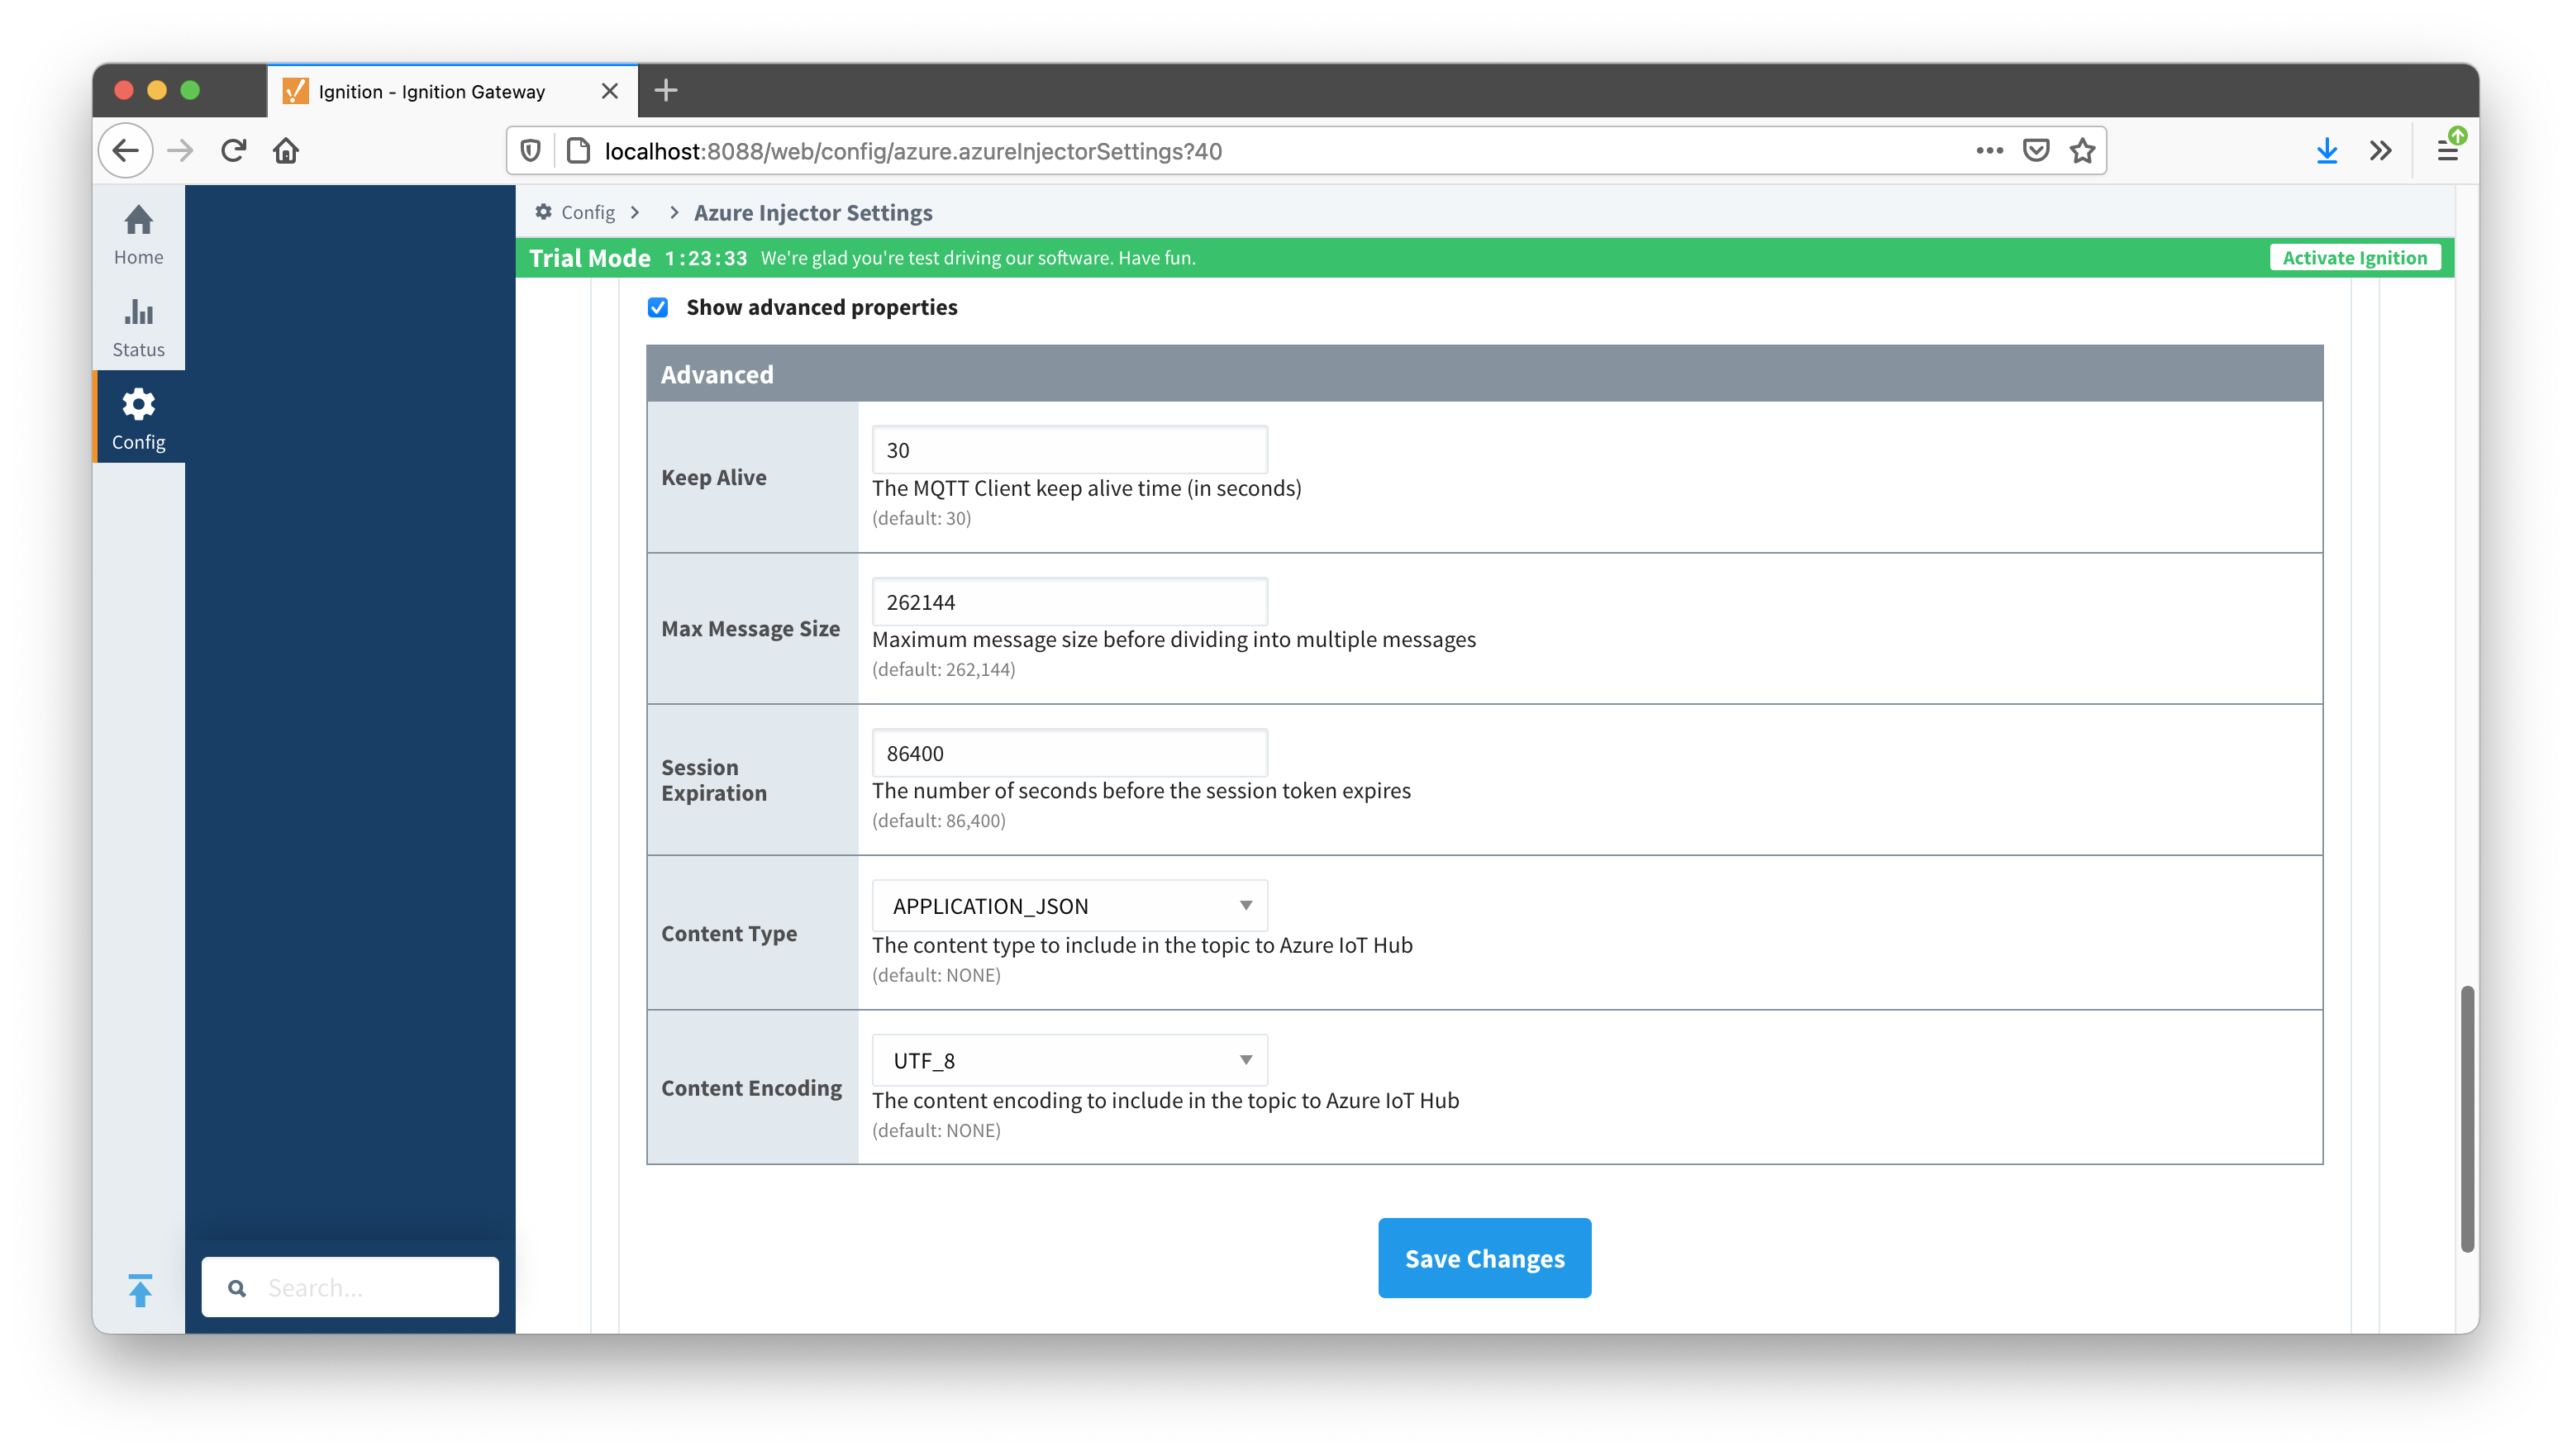Uncheck Show advanced properties checkbox
The image size is (2572, 1456).
pyautogui.click(x=658, y=307)
